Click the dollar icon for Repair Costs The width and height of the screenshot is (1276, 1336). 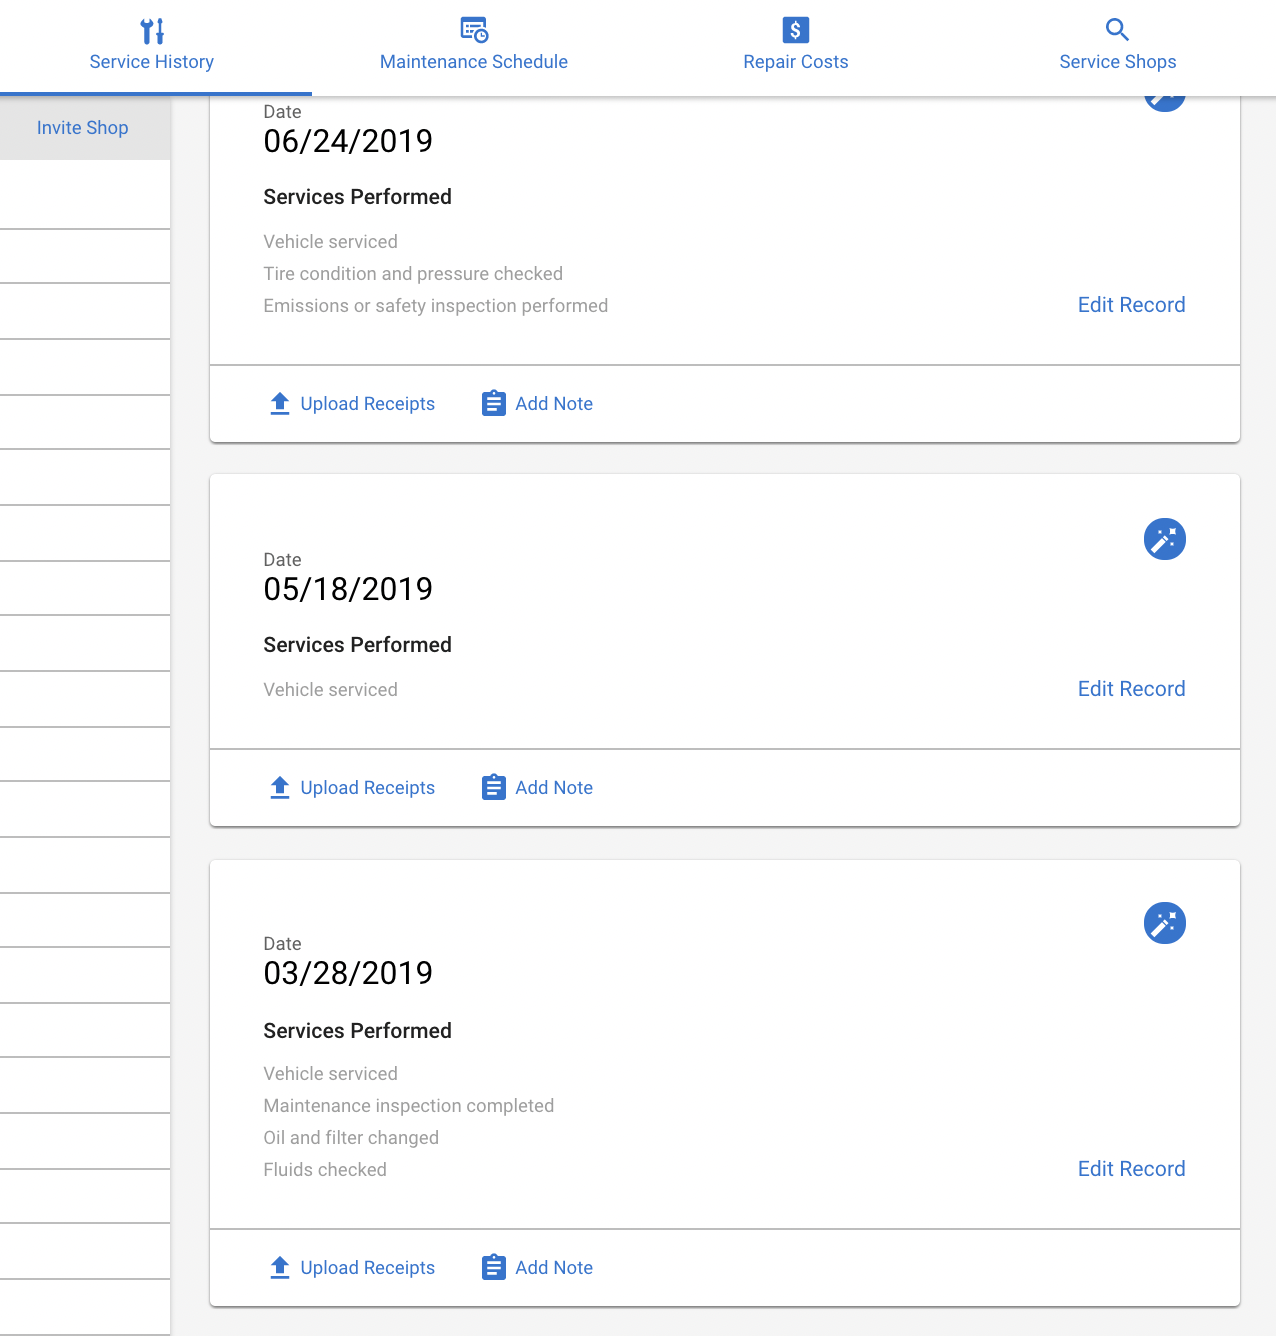coord(796,30)
